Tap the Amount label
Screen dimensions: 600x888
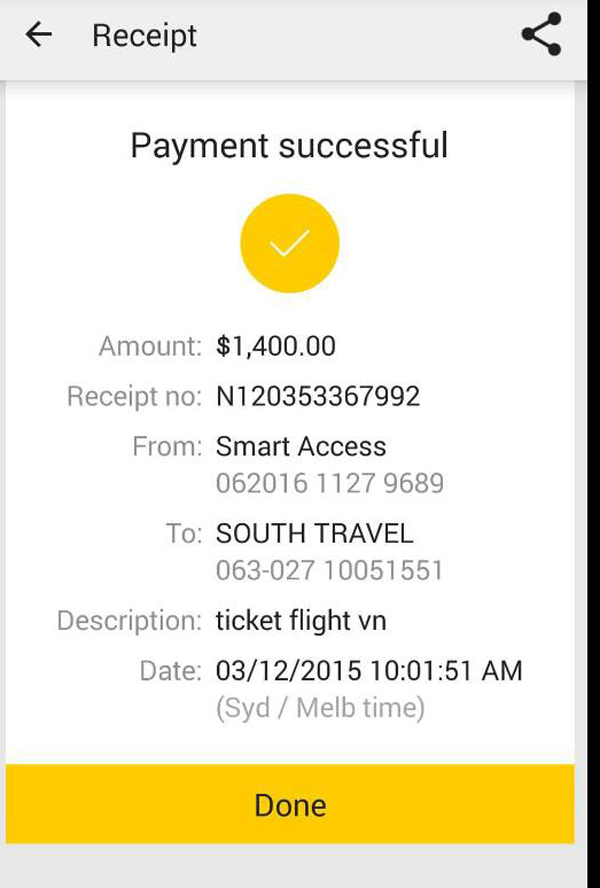(x=150, y=346)
